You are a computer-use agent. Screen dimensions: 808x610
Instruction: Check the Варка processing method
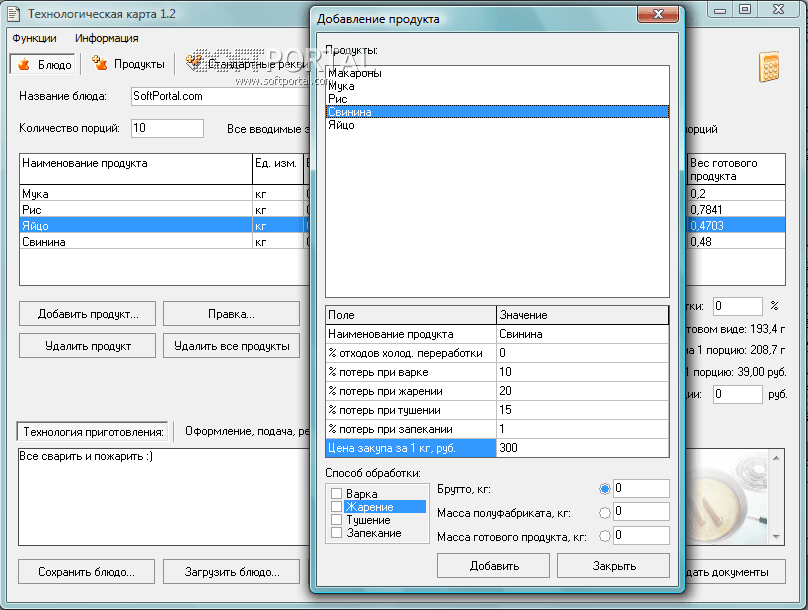336,494
